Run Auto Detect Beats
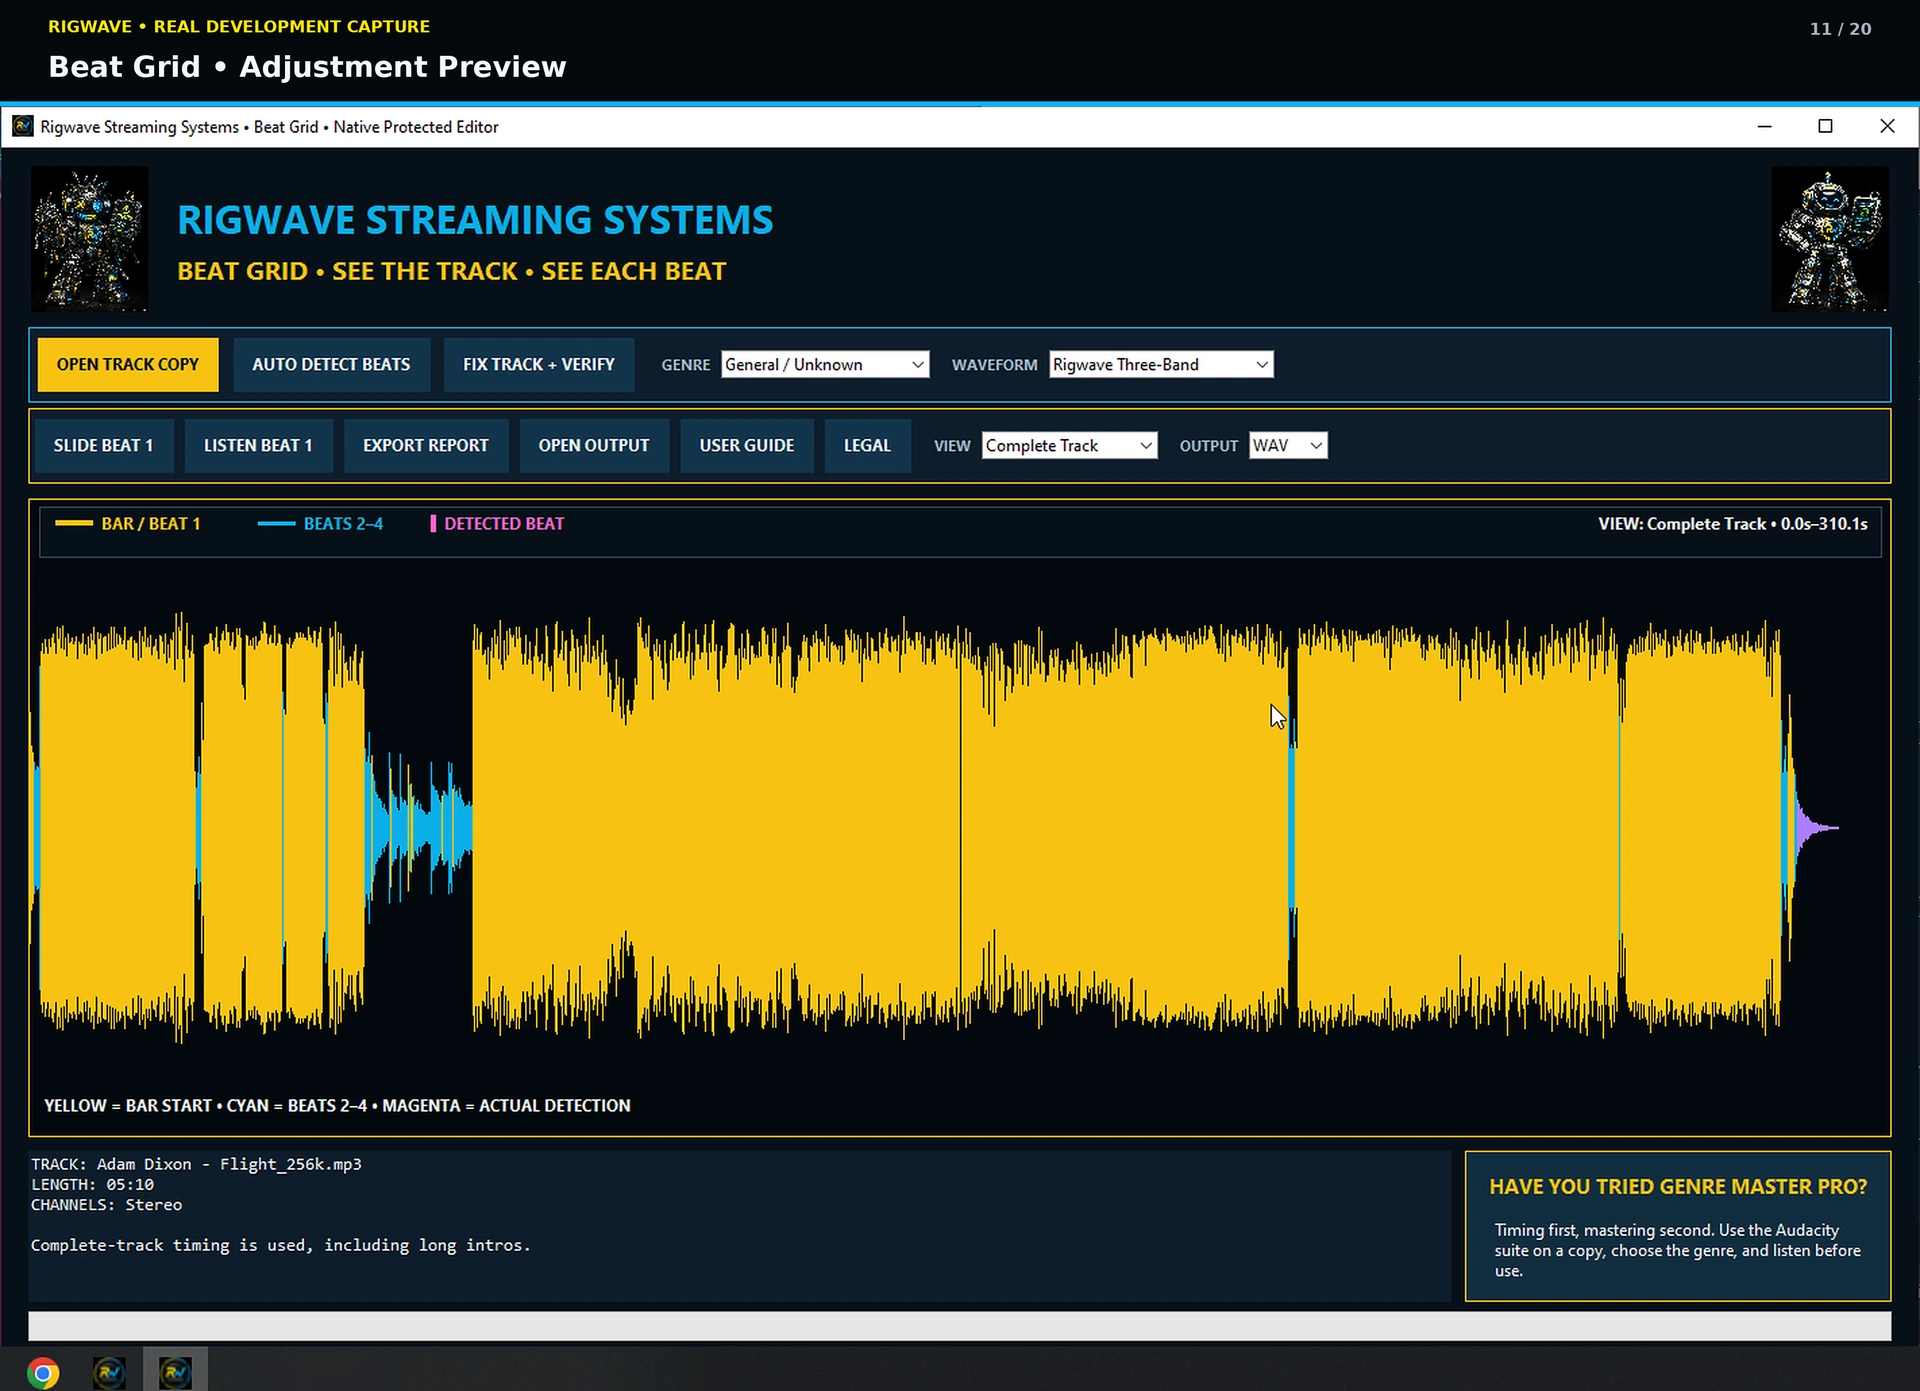The width and height of the screenshot is (1920, 1391). tap(331, 365)
